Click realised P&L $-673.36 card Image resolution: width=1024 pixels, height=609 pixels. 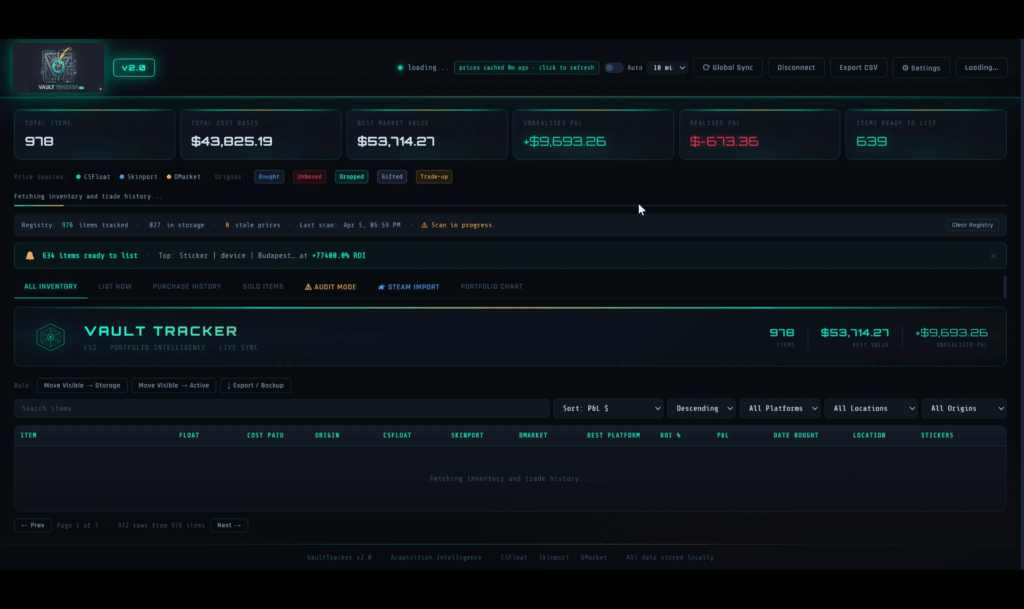760,134
